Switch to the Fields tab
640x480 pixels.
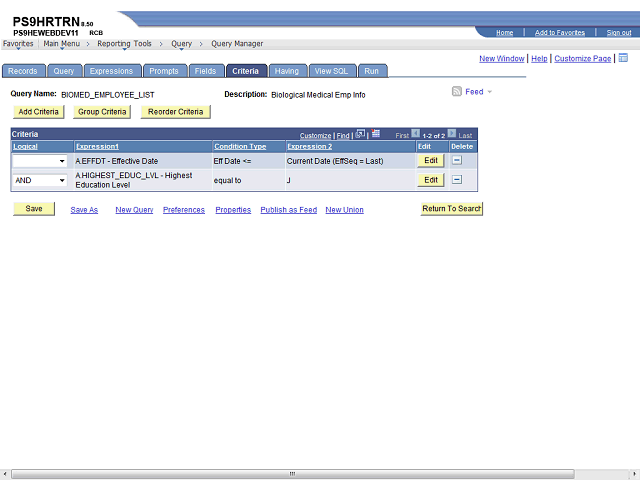click(x=206, y=71)
